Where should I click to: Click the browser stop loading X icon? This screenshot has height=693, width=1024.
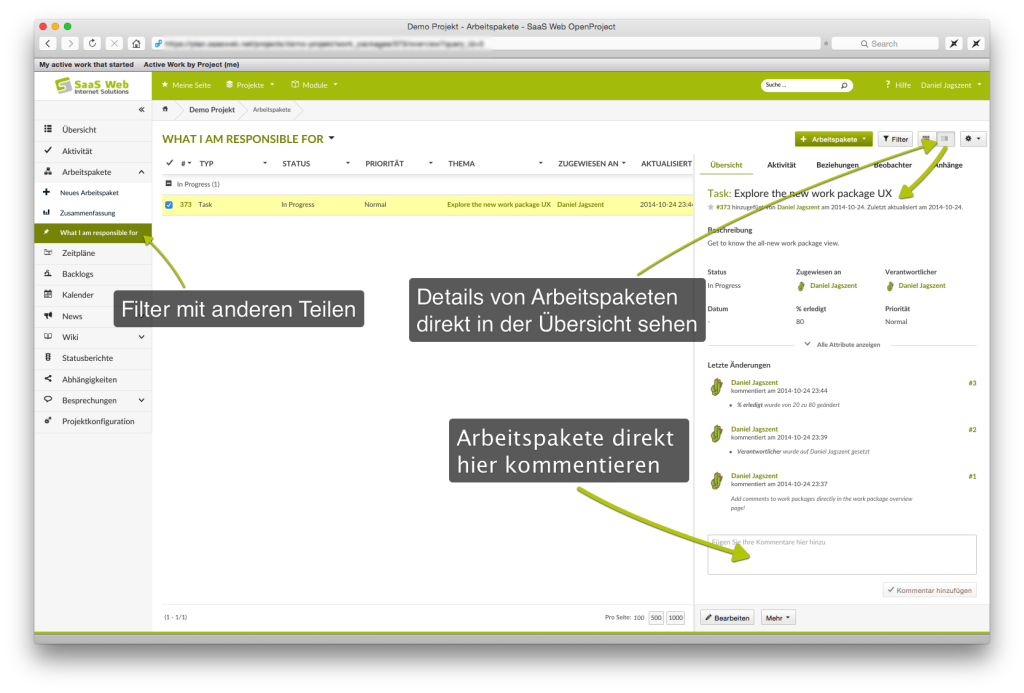[x=114, y=43]
